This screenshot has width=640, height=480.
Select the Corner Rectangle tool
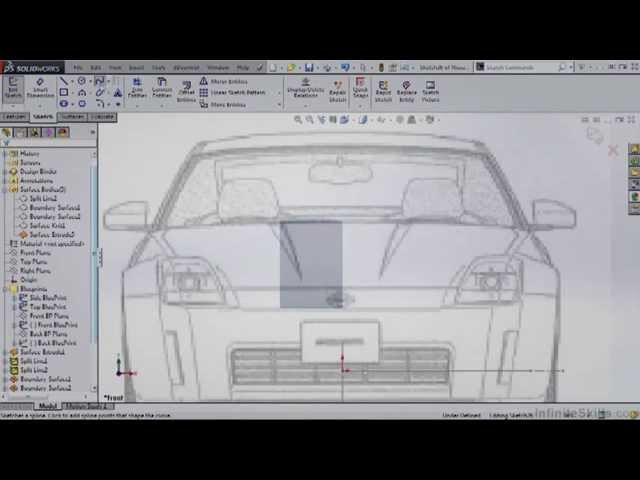tap(64, 93)
